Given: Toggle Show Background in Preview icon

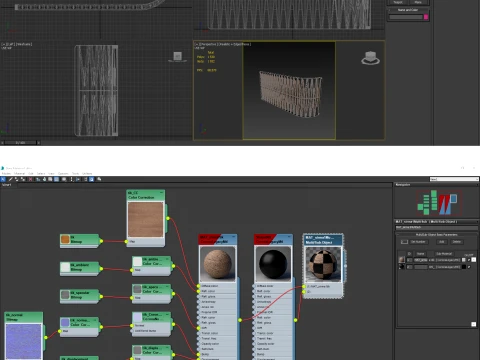Looking at the screenshot, I should (x=56, y=179).
